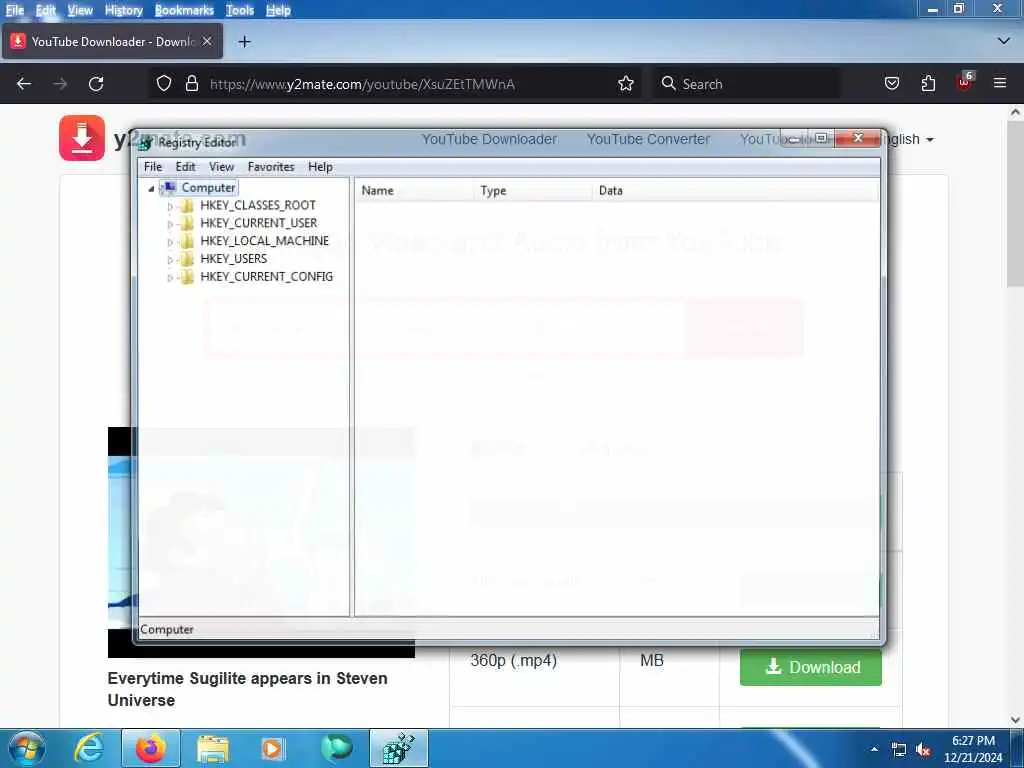Open the Registry Editor Edit menu

(x=185, y=167)
